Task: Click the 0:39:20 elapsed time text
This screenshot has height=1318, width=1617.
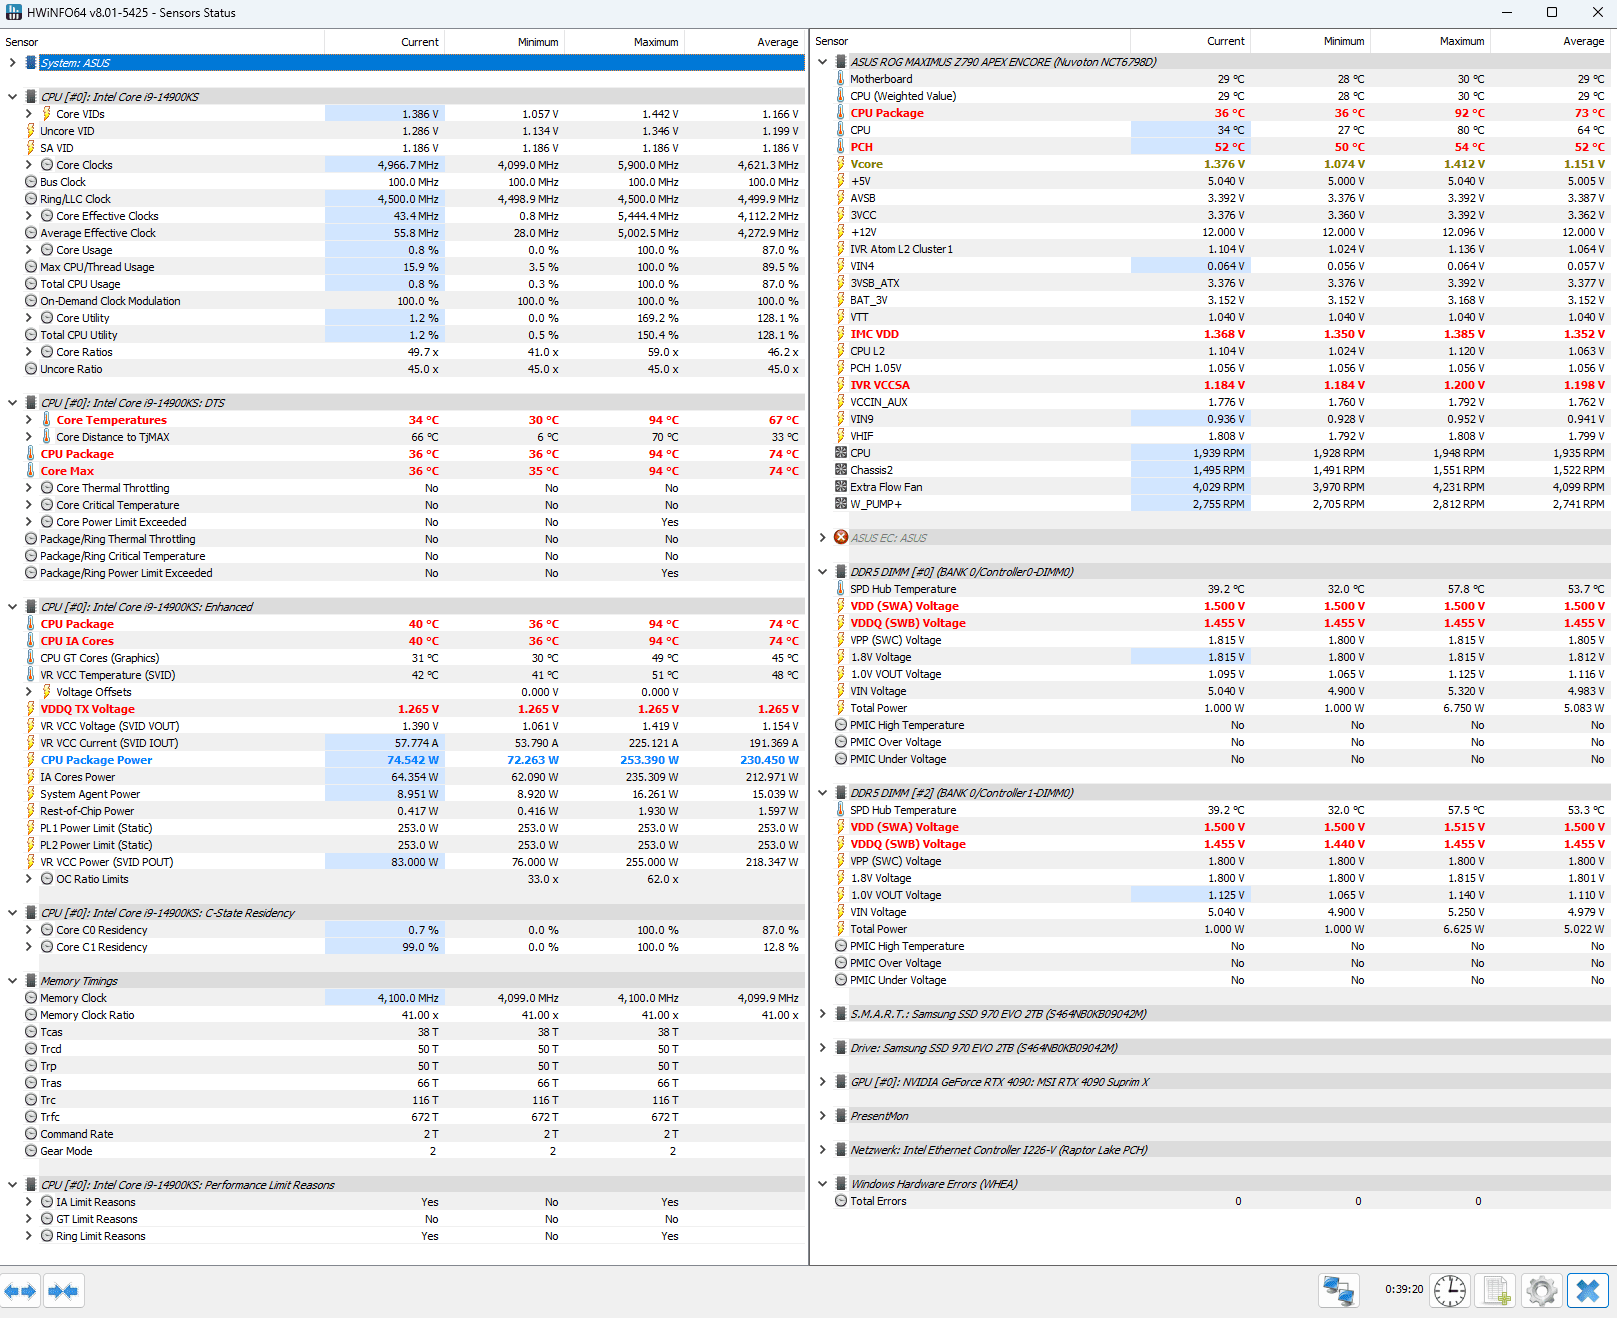Action: click(x=1404, y=1289)
